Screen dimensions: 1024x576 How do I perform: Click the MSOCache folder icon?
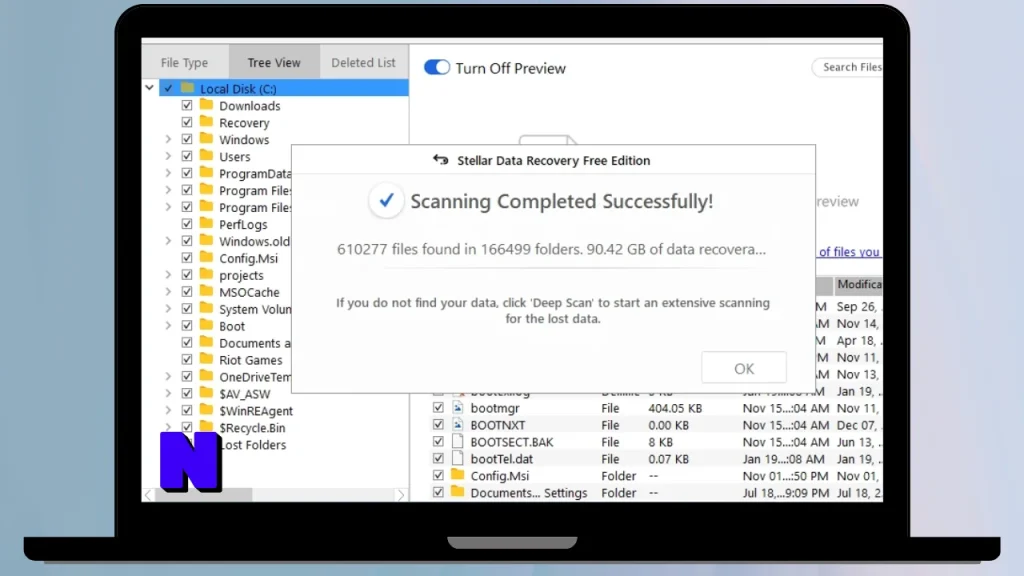[x=206, y=291]
